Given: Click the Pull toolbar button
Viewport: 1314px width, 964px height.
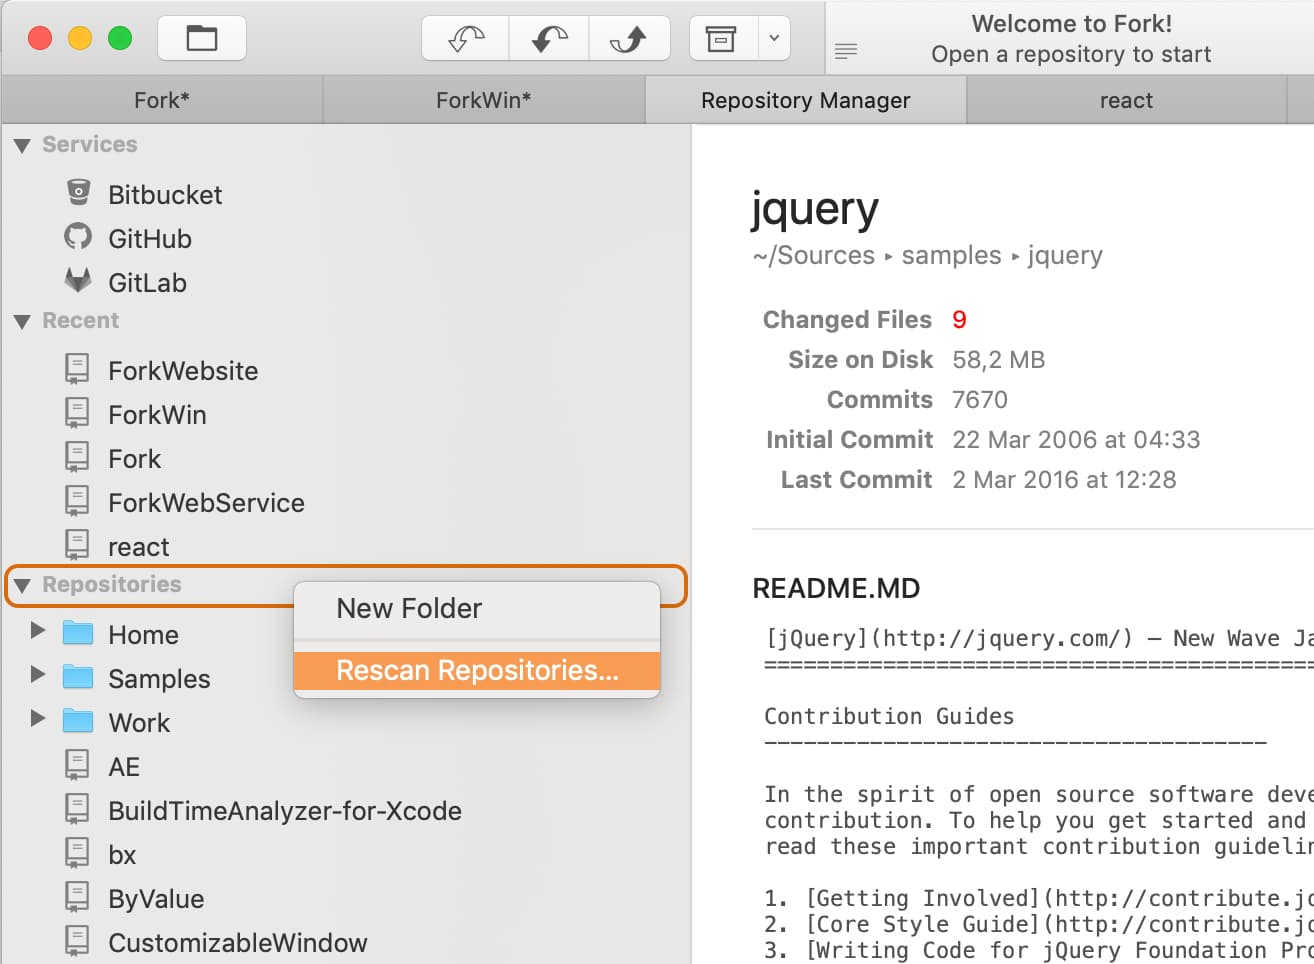Looking at the screenshot, I should click(x=549, y=39).
